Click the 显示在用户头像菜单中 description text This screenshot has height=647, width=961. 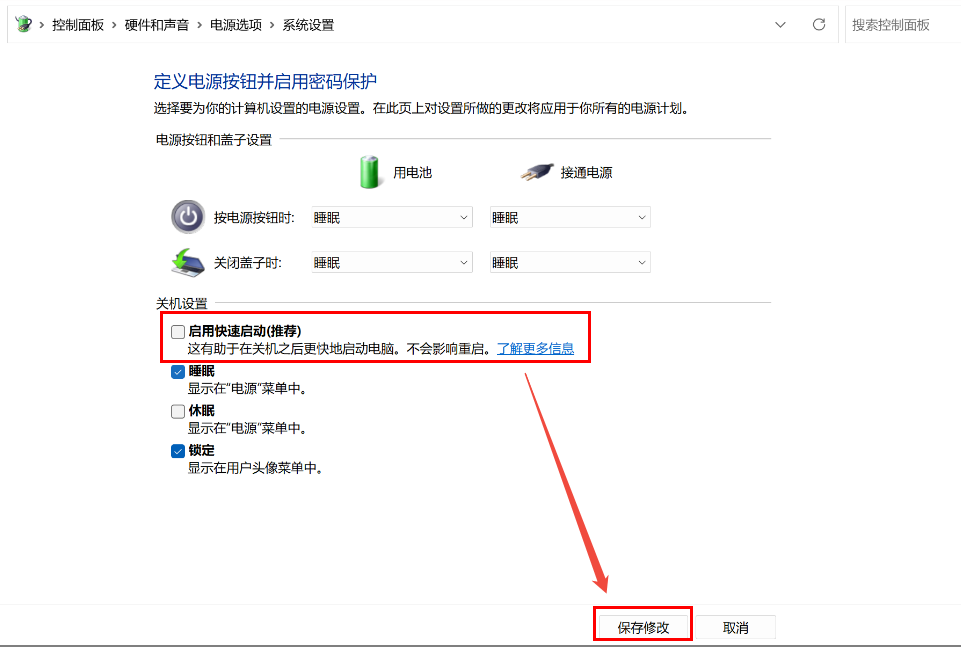click(x=254, y=468)
